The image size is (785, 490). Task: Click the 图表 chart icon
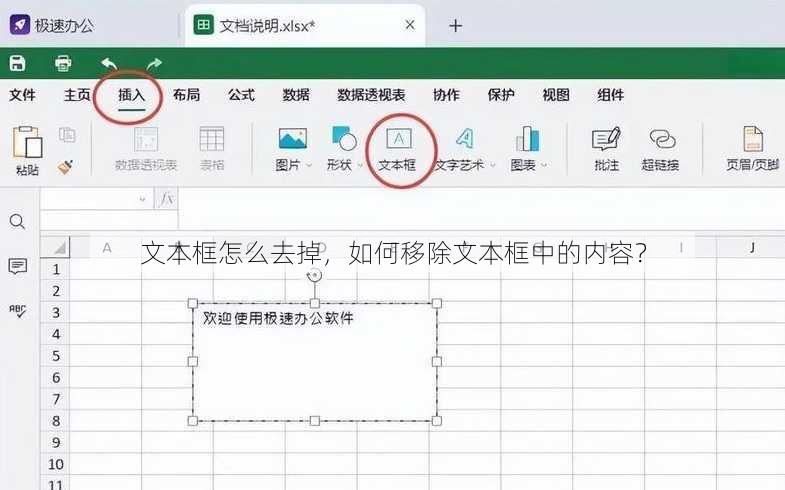[x=528, y=139]
